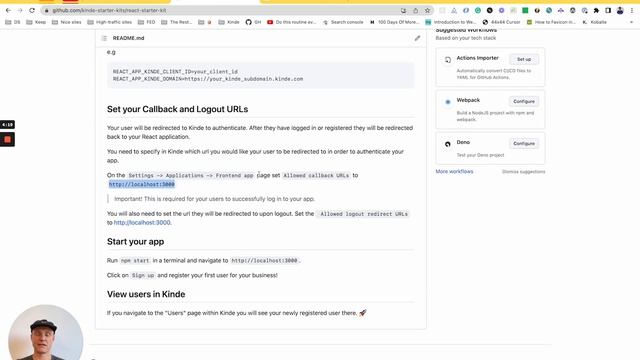Click the Actions Importer workflow icon
Viewport: 640px width, 360px height.
click(x=448, y=60)
